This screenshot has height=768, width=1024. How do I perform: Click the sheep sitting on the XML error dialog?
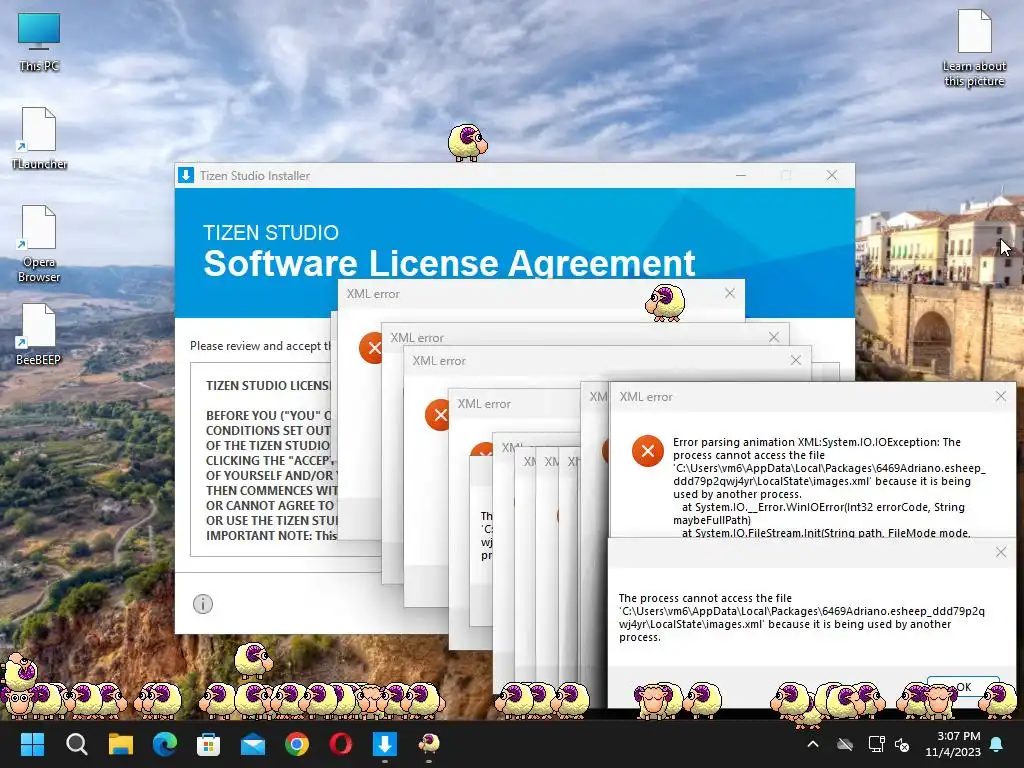tap(665, 302)
